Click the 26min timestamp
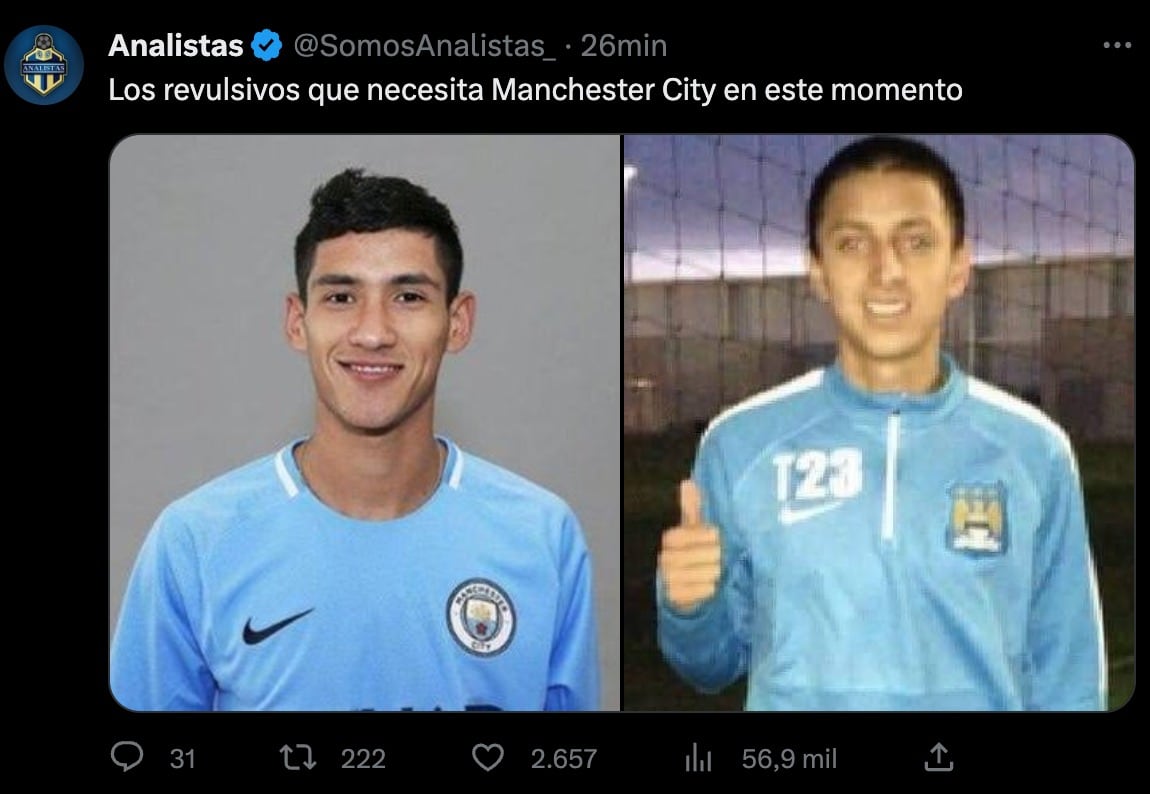 click(x=623, y=46)
